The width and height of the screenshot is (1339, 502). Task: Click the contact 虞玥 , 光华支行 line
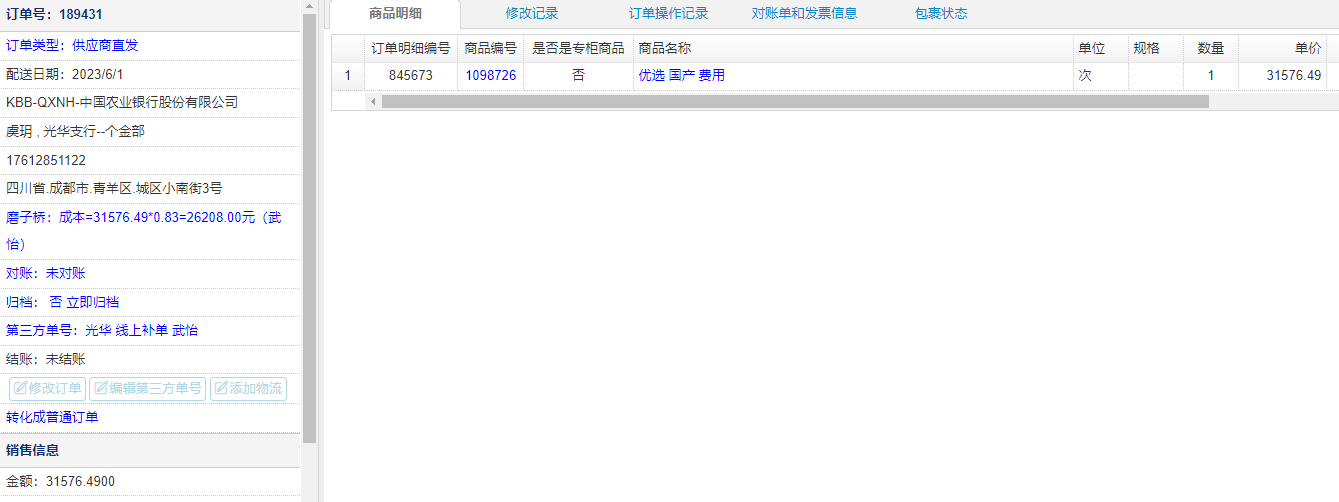tap(76, 131)
